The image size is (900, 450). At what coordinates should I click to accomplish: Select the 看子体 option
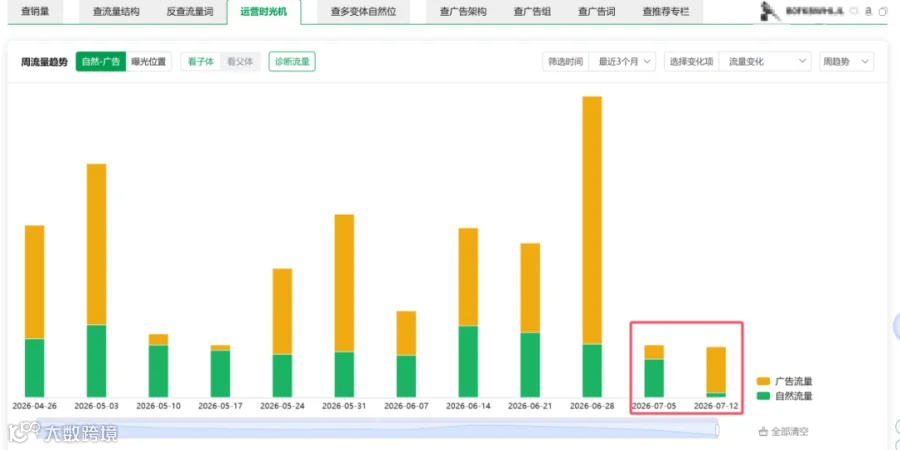click(x=200, y=62)
